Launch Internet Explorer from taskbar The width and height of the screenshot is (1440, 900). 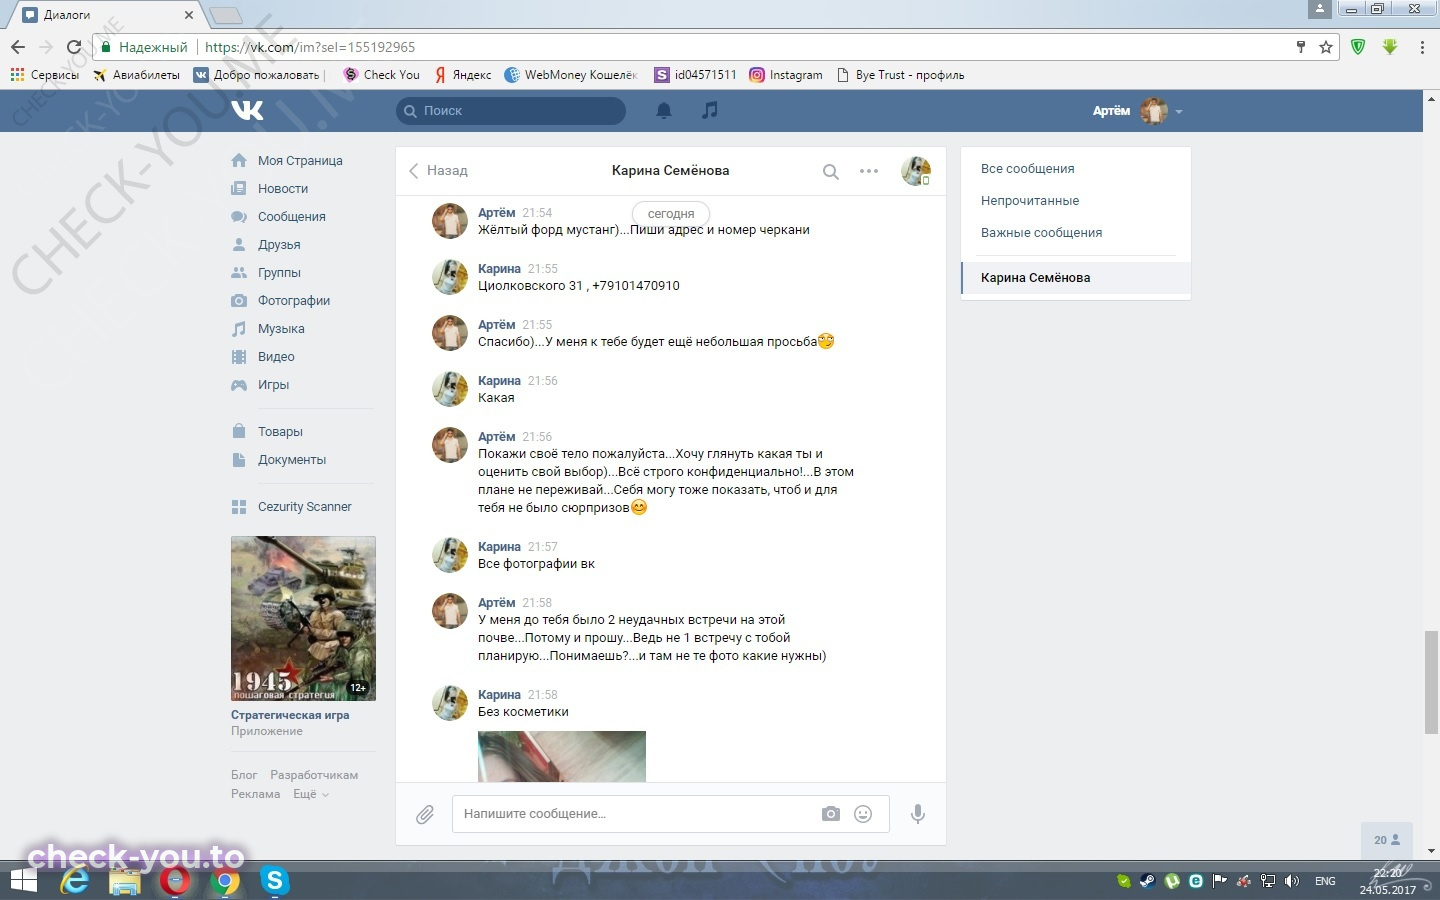pyautogui.click(x=75, y=881)
